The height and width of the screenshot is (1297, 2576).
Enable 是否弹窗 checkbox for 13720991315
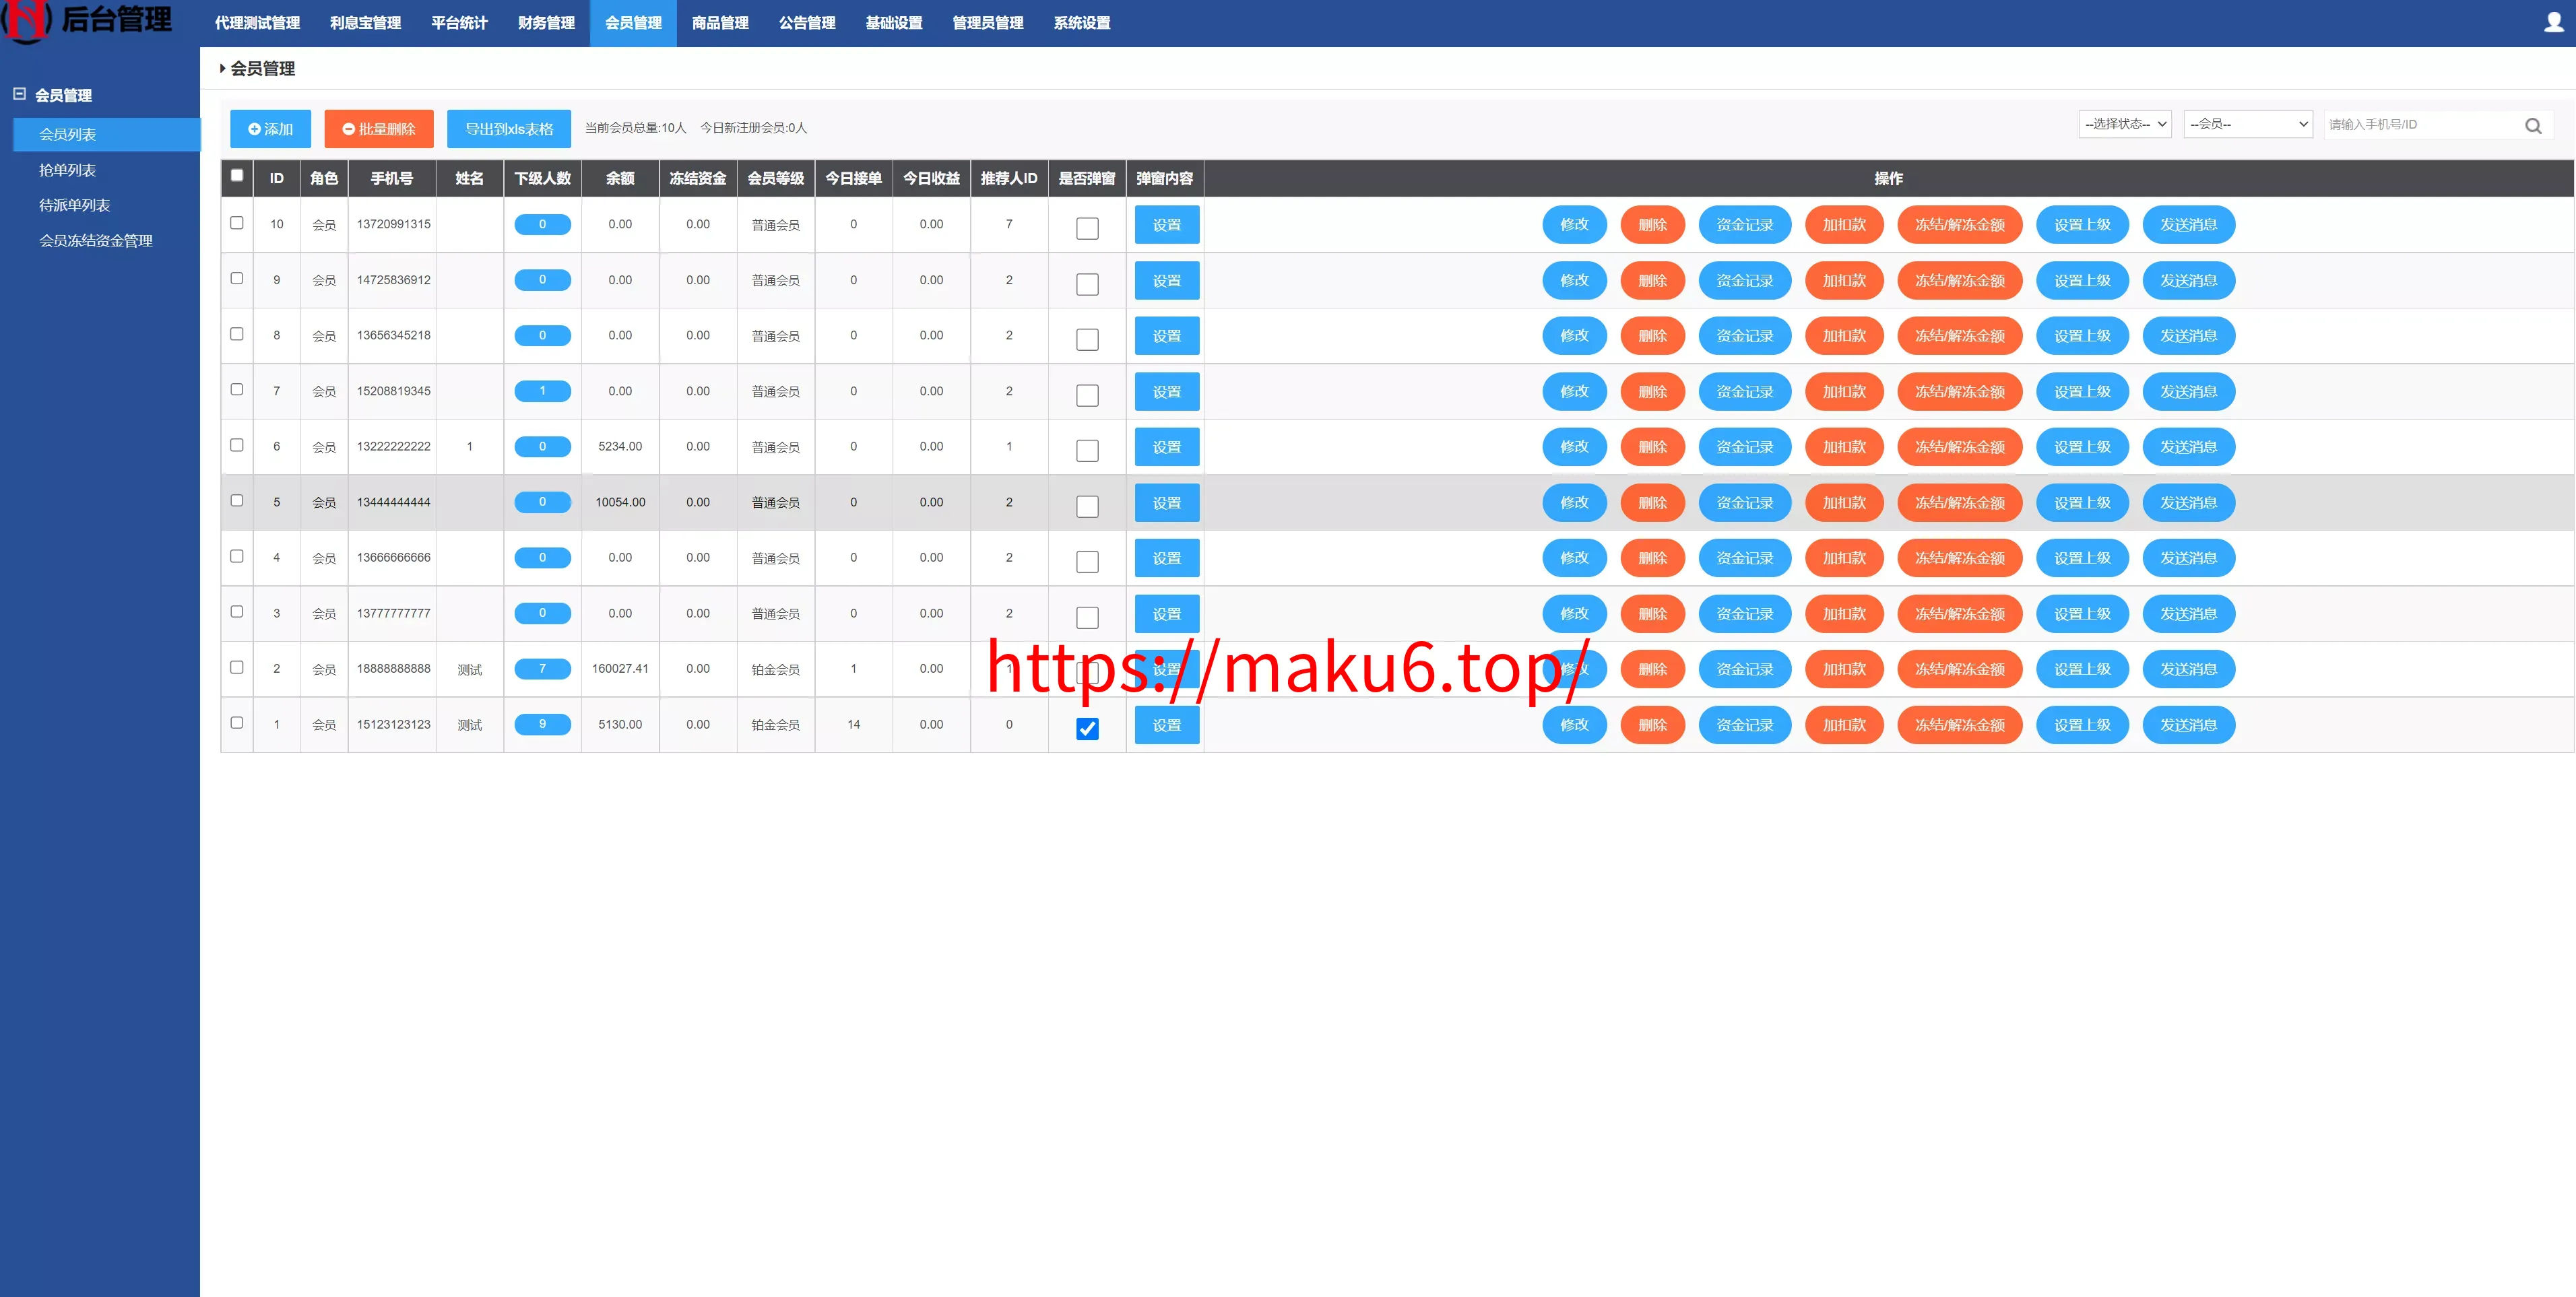tap(1087, 228)
